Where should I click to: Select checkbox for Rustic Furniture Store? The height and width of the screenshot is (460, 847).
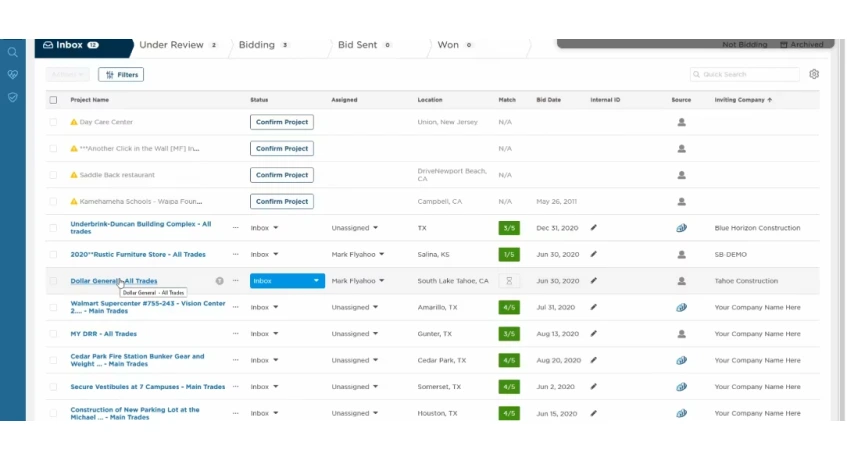point(53,254)
